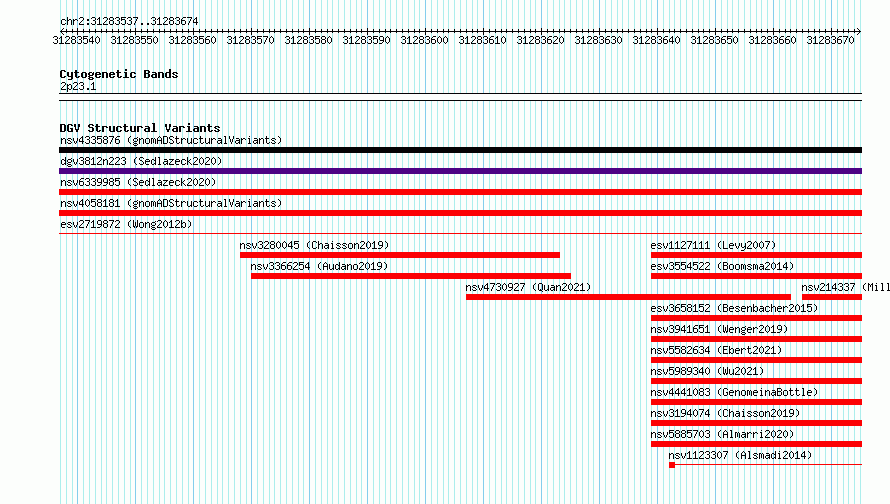This screenshot has width=890, height=504.
Task: Click ruler position 31283570
Action: tap(250, 40)
